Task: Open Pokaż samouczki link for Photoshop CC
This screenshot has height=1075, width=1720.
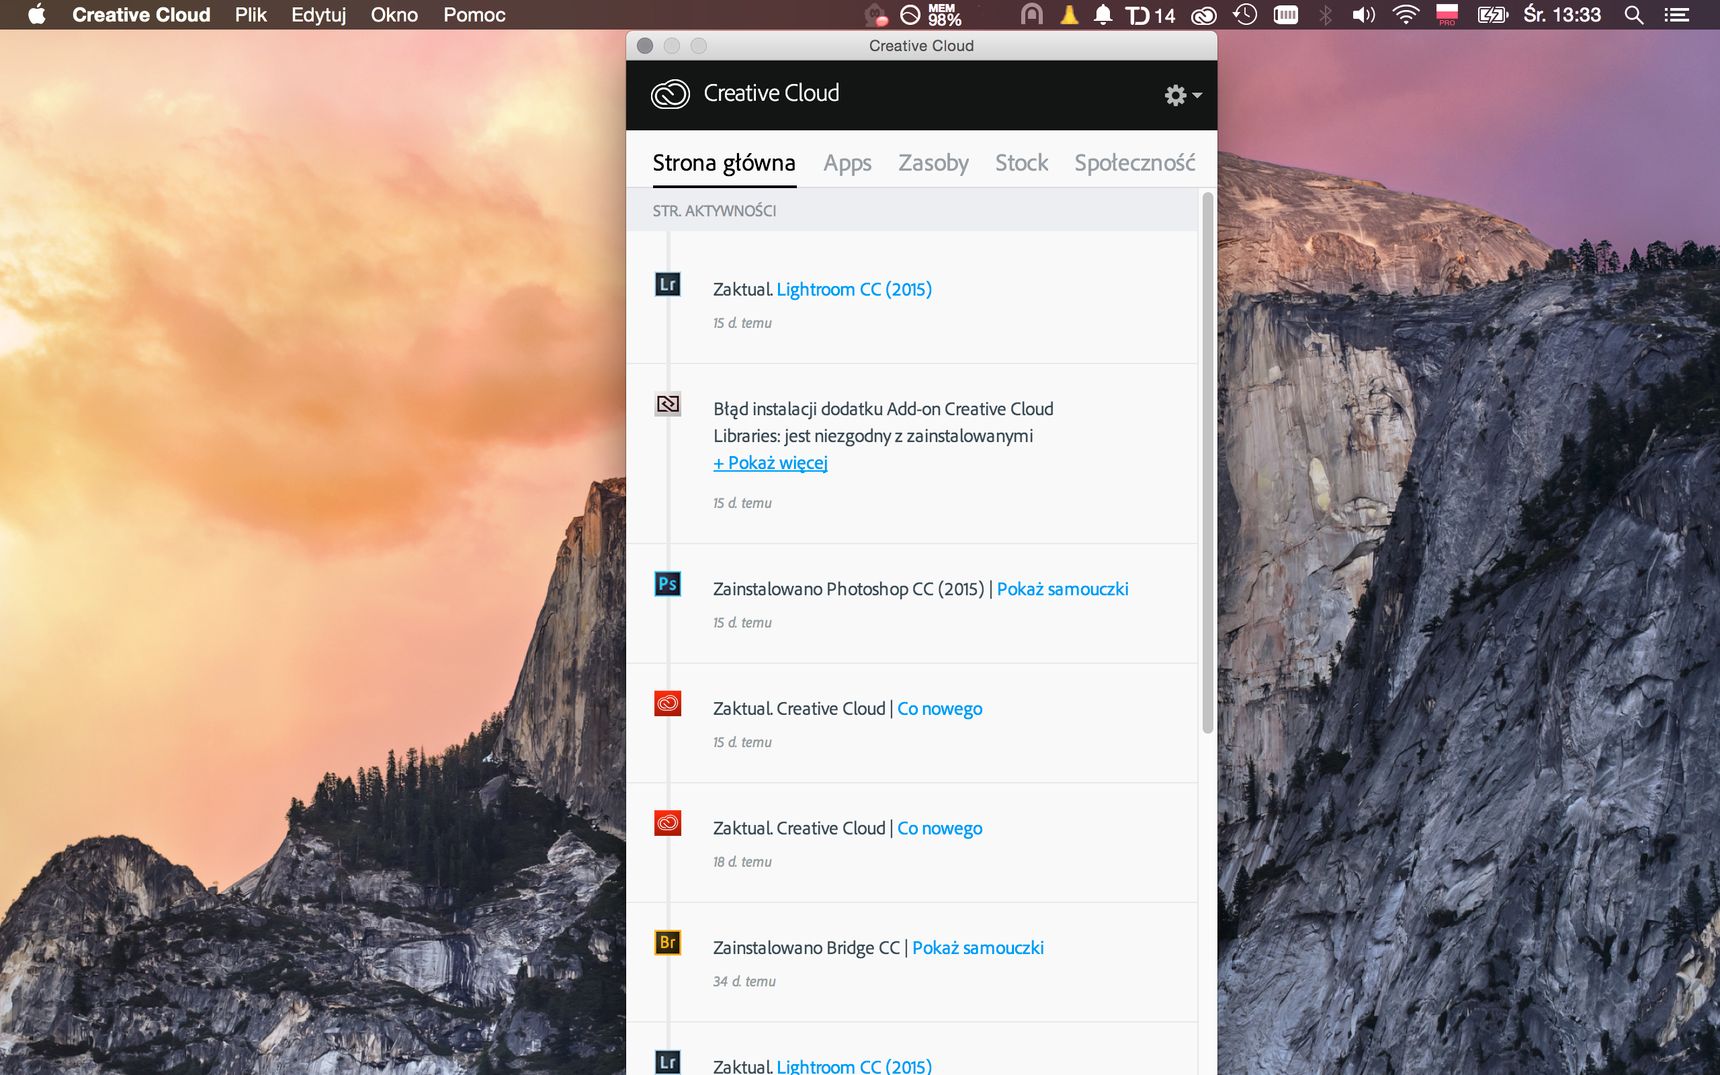Action: point(1062,589)
